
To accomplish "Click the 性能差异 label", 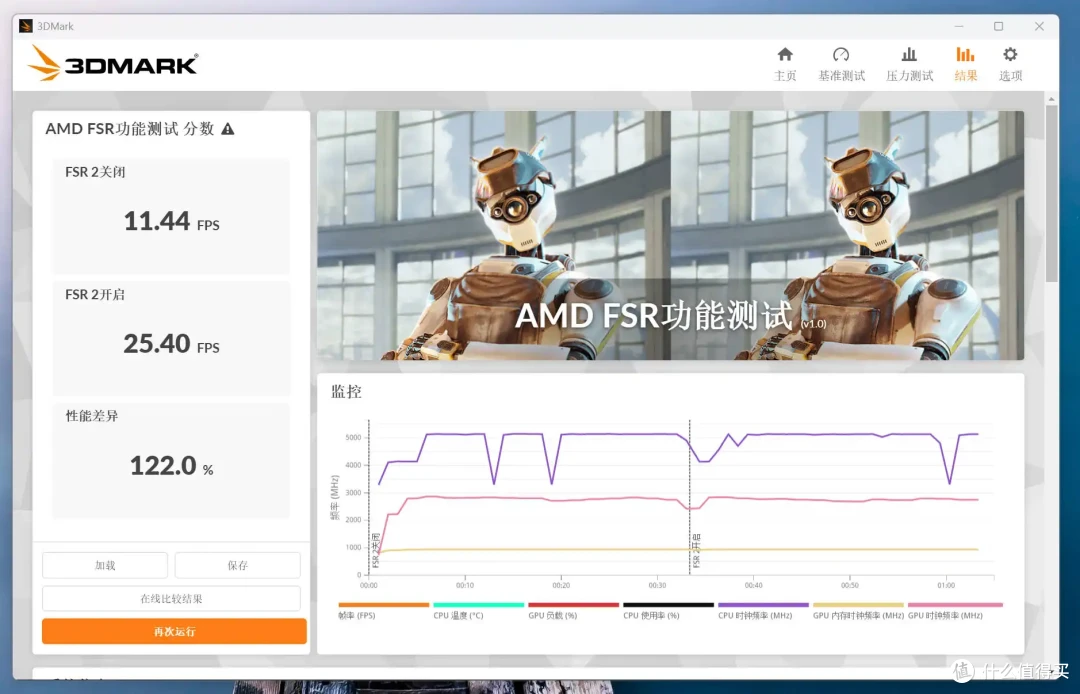I will 92,416.
